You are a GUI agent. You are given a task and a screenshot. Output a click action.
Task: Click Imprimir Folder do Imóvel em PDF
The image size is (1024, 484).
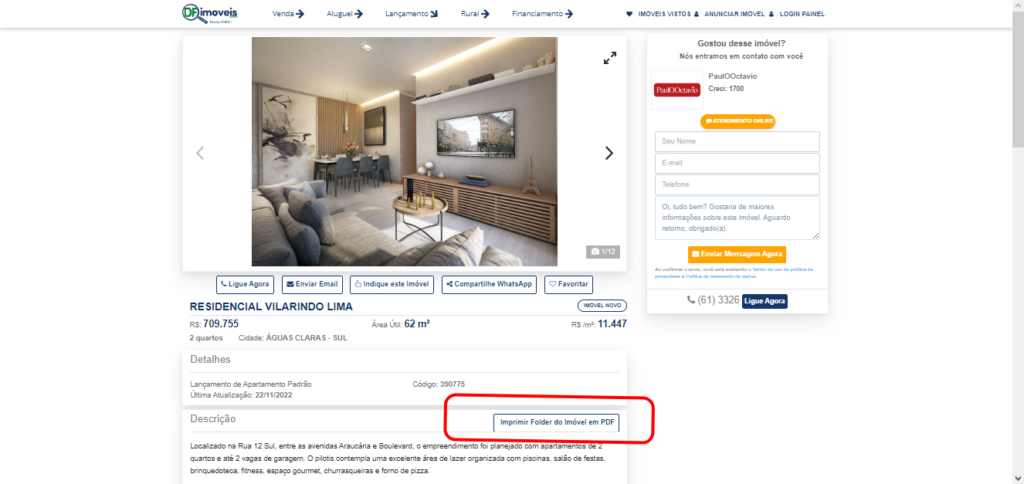(x=557, y=423)
